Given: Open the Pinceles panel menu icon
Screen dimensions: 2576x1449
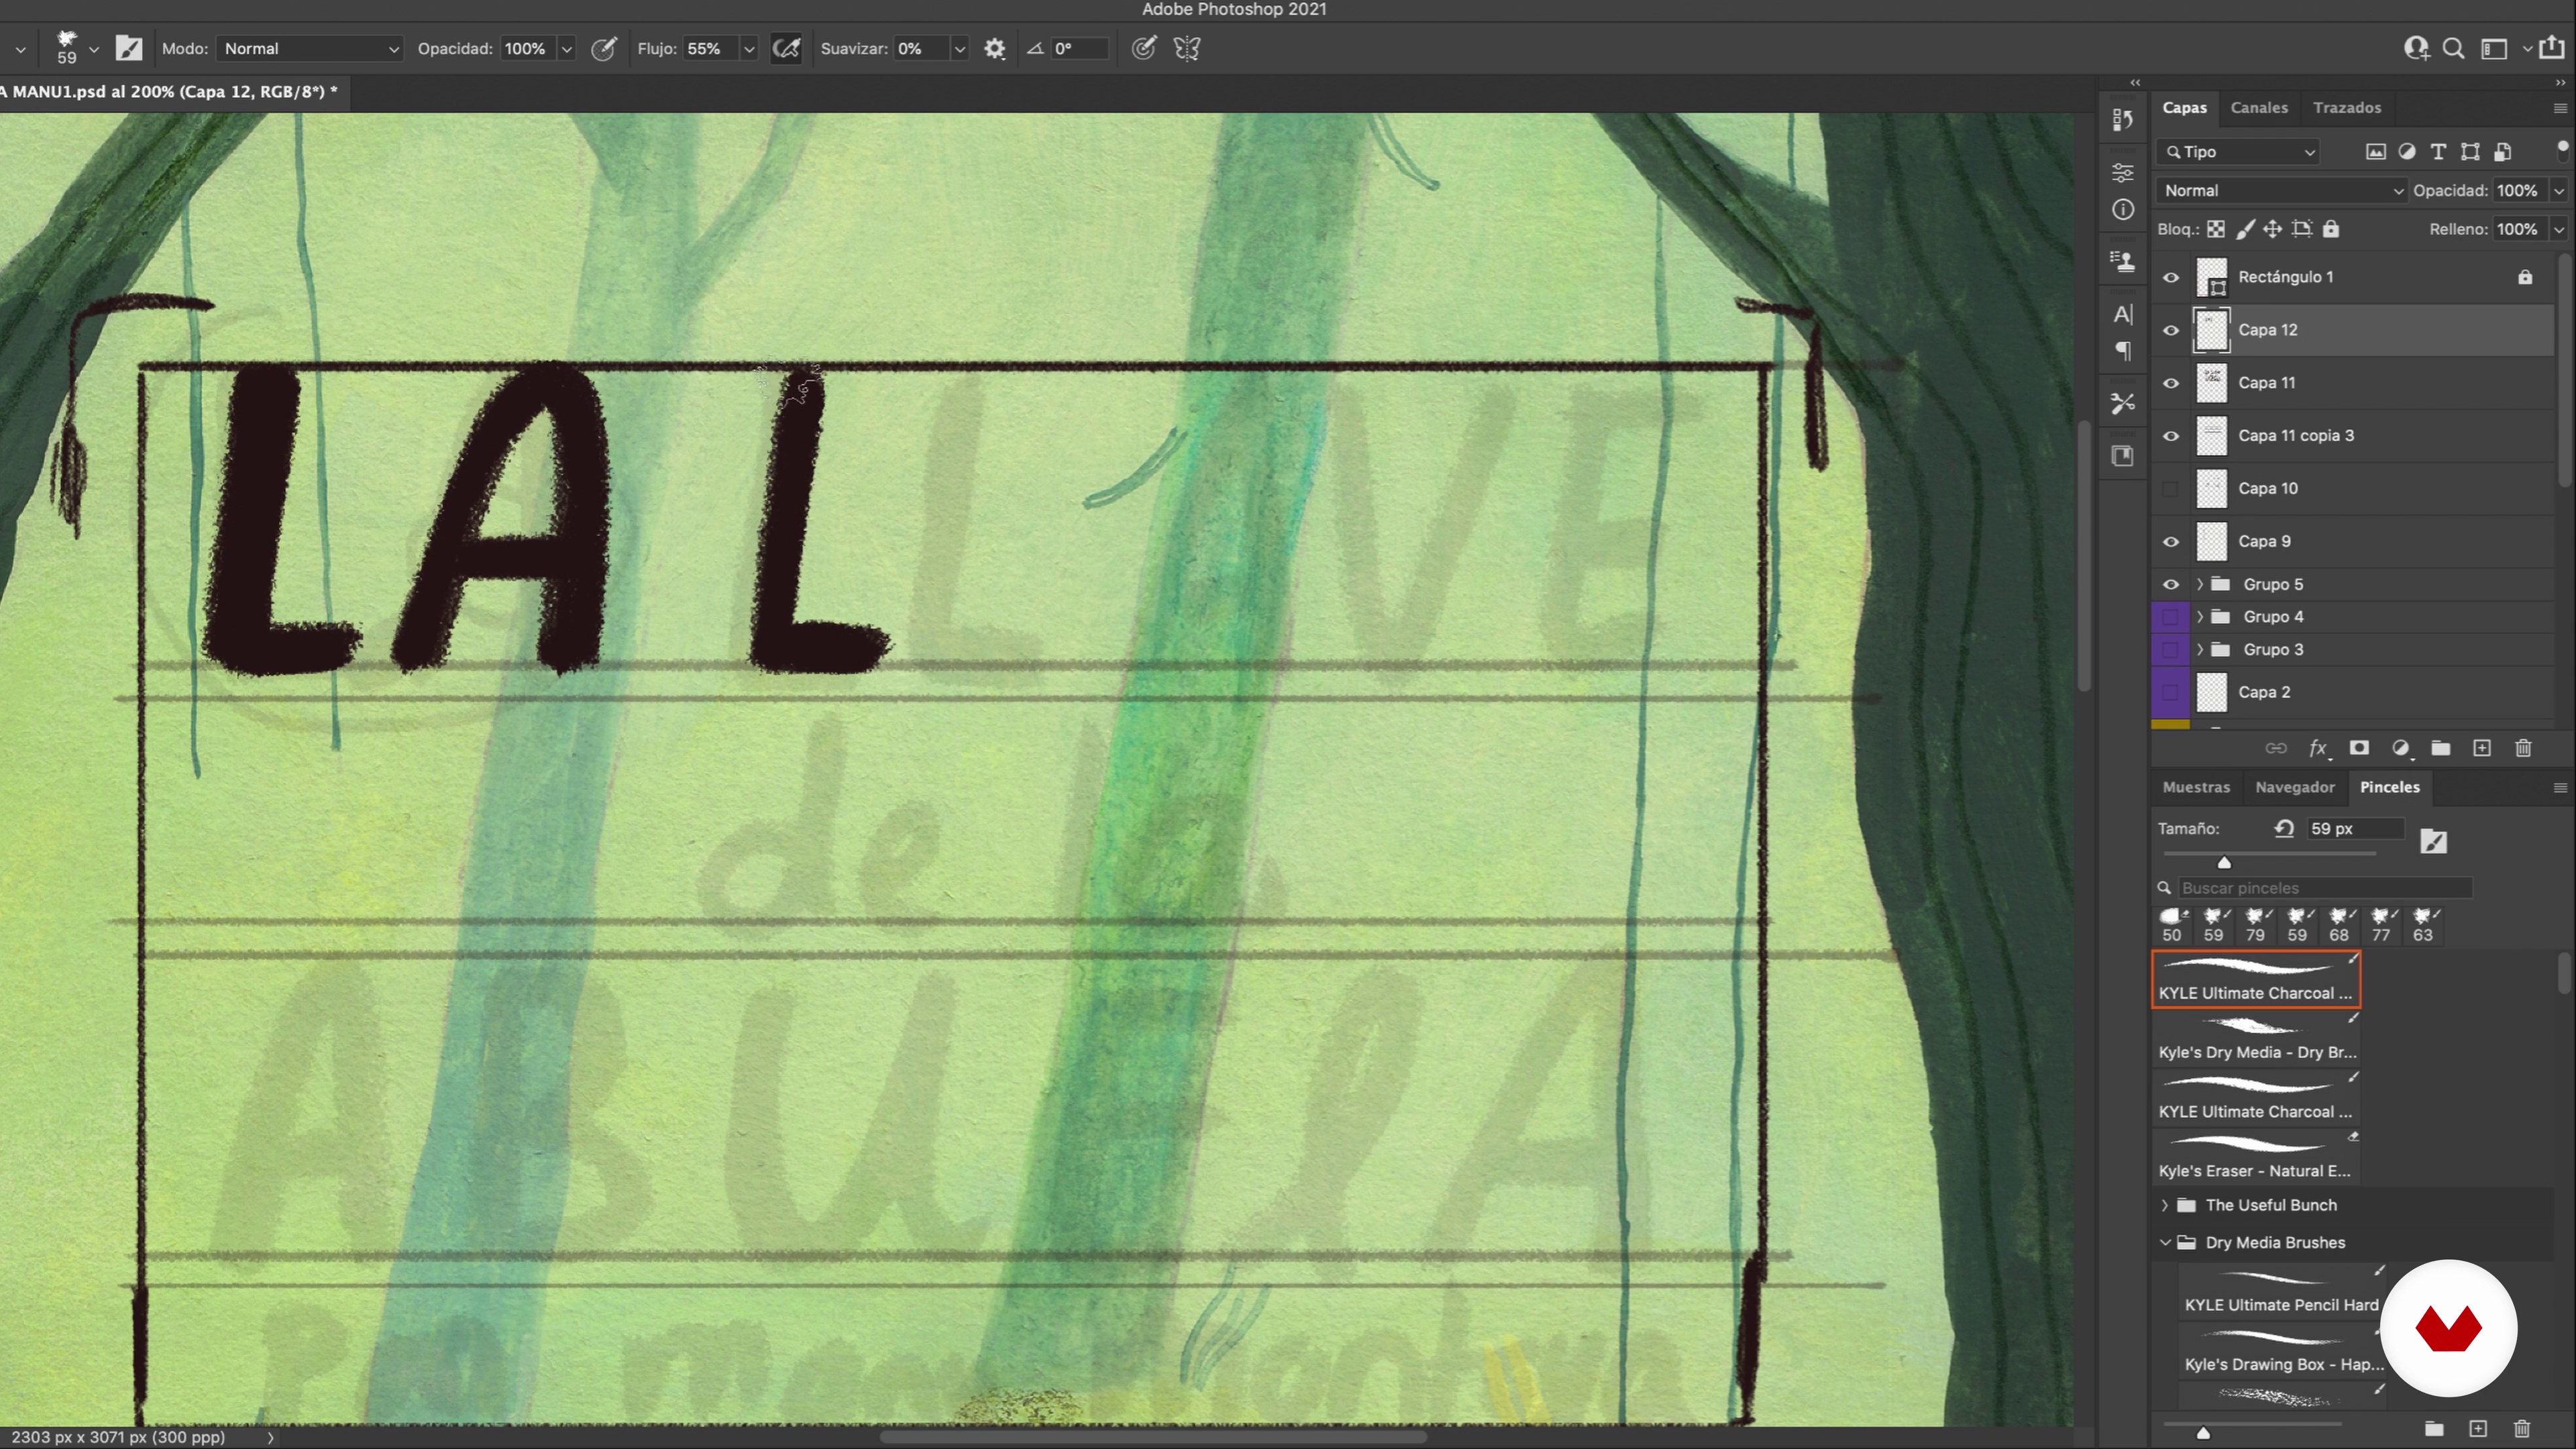Looking at the screenshot, I should (x=2560, y=788).
